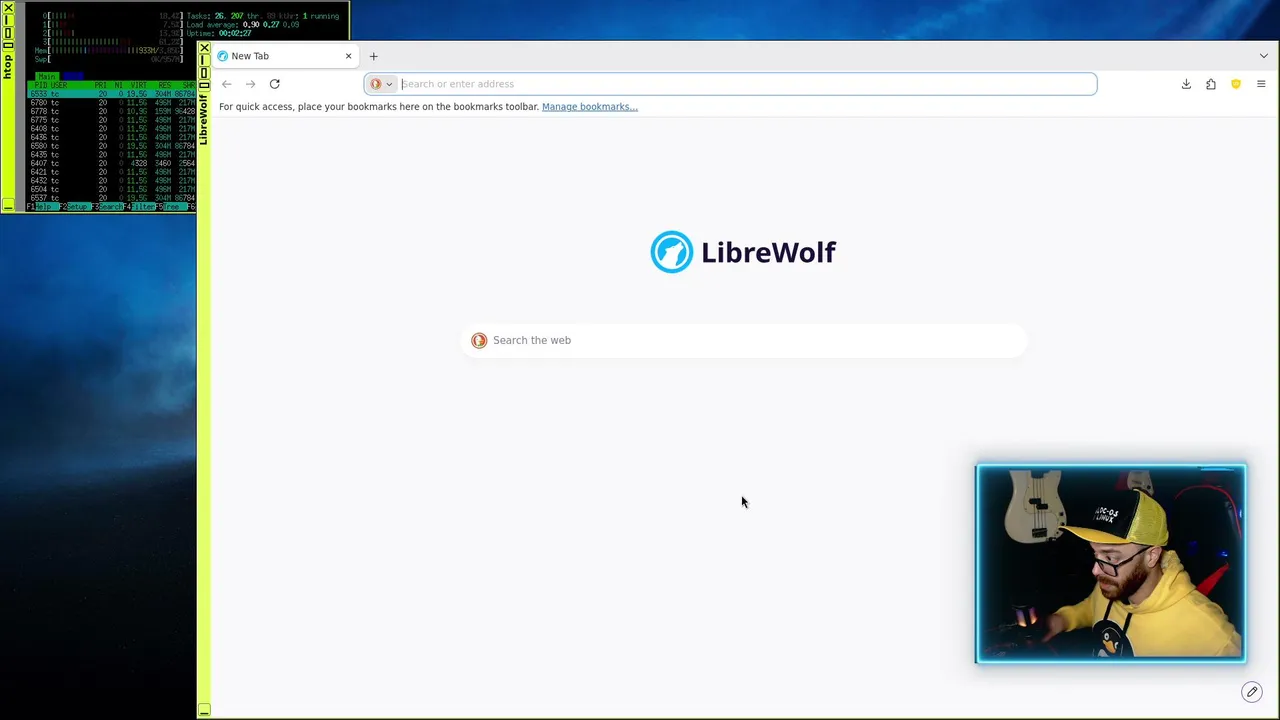The image size is (1280, 720).
Task: Sort htop processes by the PRI column
Action: point(101,86)
